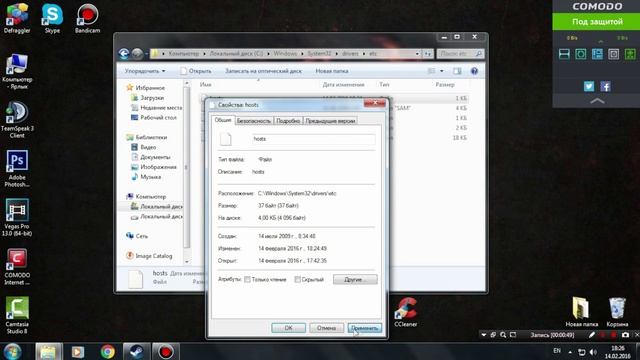Click the Под защитой COMODO status
The height and width of the screenshot is (360, 640).
[597, 22]
